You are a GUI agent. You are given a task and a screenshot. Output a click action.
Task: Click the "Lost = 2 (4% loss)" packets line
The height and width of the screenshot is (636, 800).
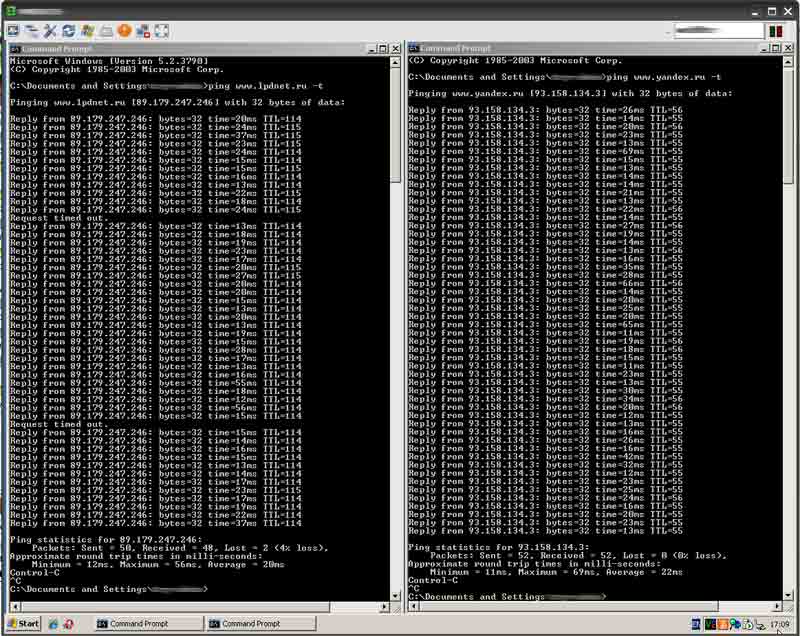click(x=180, y=548)
